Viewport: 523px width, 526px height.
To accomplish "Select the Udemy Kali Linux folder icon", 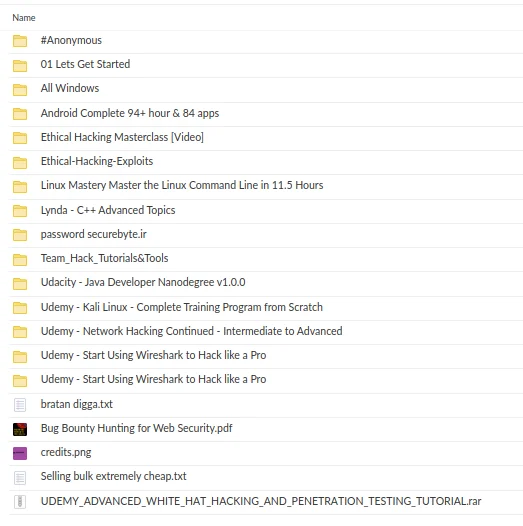I will (20, 308).
